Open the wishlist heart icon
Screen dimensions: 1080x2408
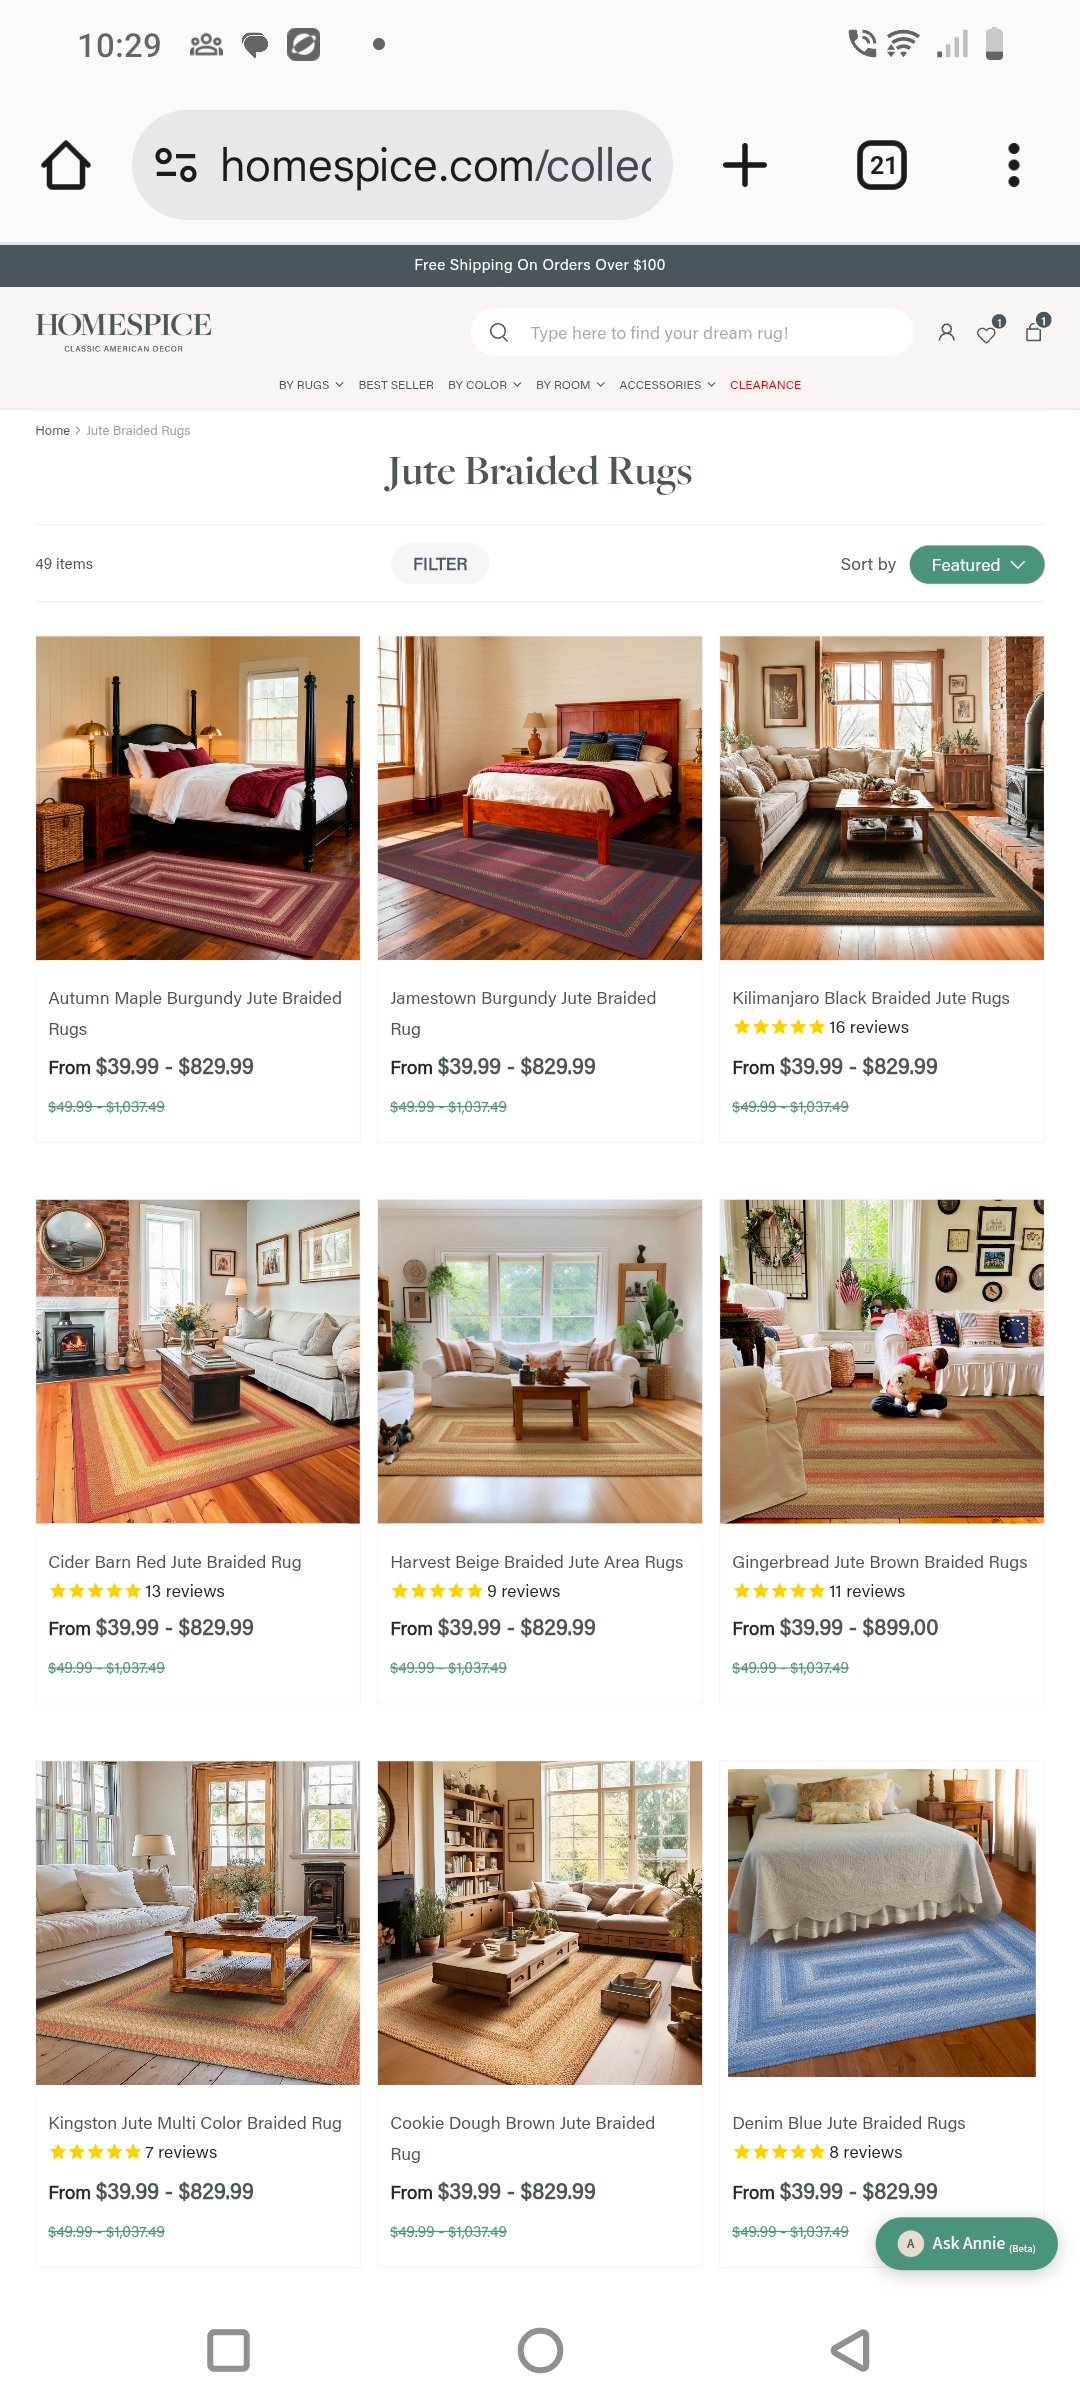(988, 333)
